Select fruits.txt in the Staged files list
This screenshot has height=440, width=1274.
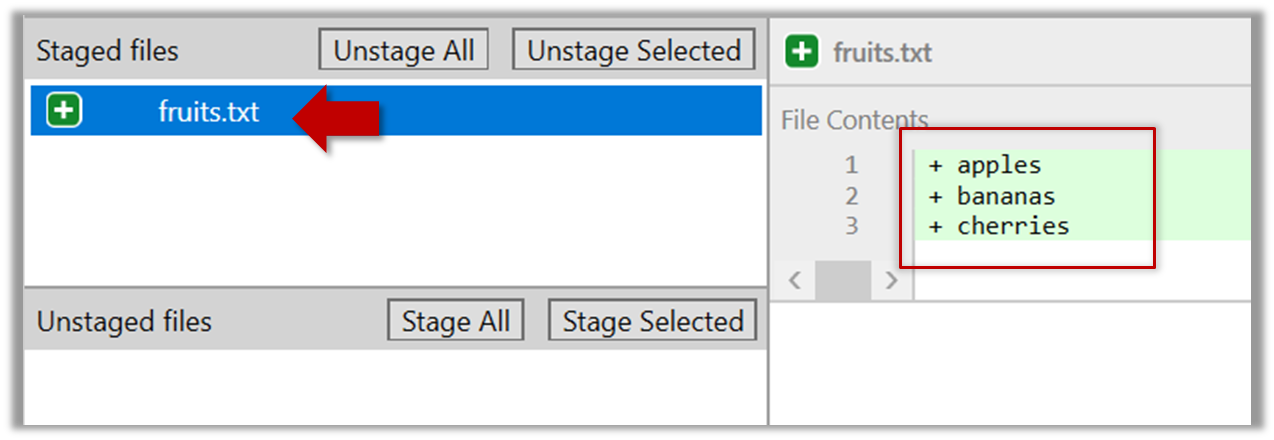click(x=208, y=111)
